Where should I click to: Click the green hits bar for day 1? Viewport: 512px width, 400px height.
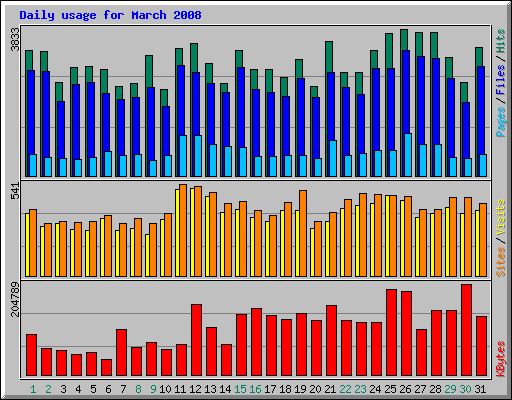pyautogui.click(x=29, y=60)
